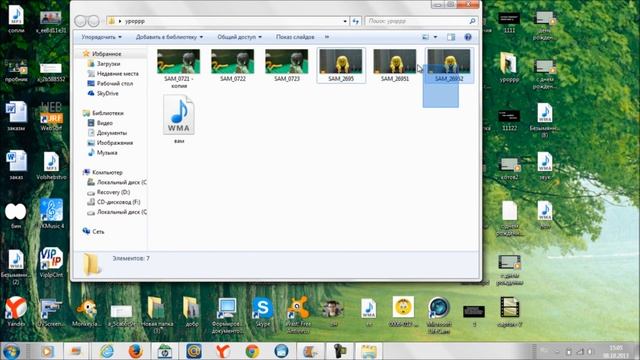
Task: Select the SAM_26951 image file
Action: 395,62
